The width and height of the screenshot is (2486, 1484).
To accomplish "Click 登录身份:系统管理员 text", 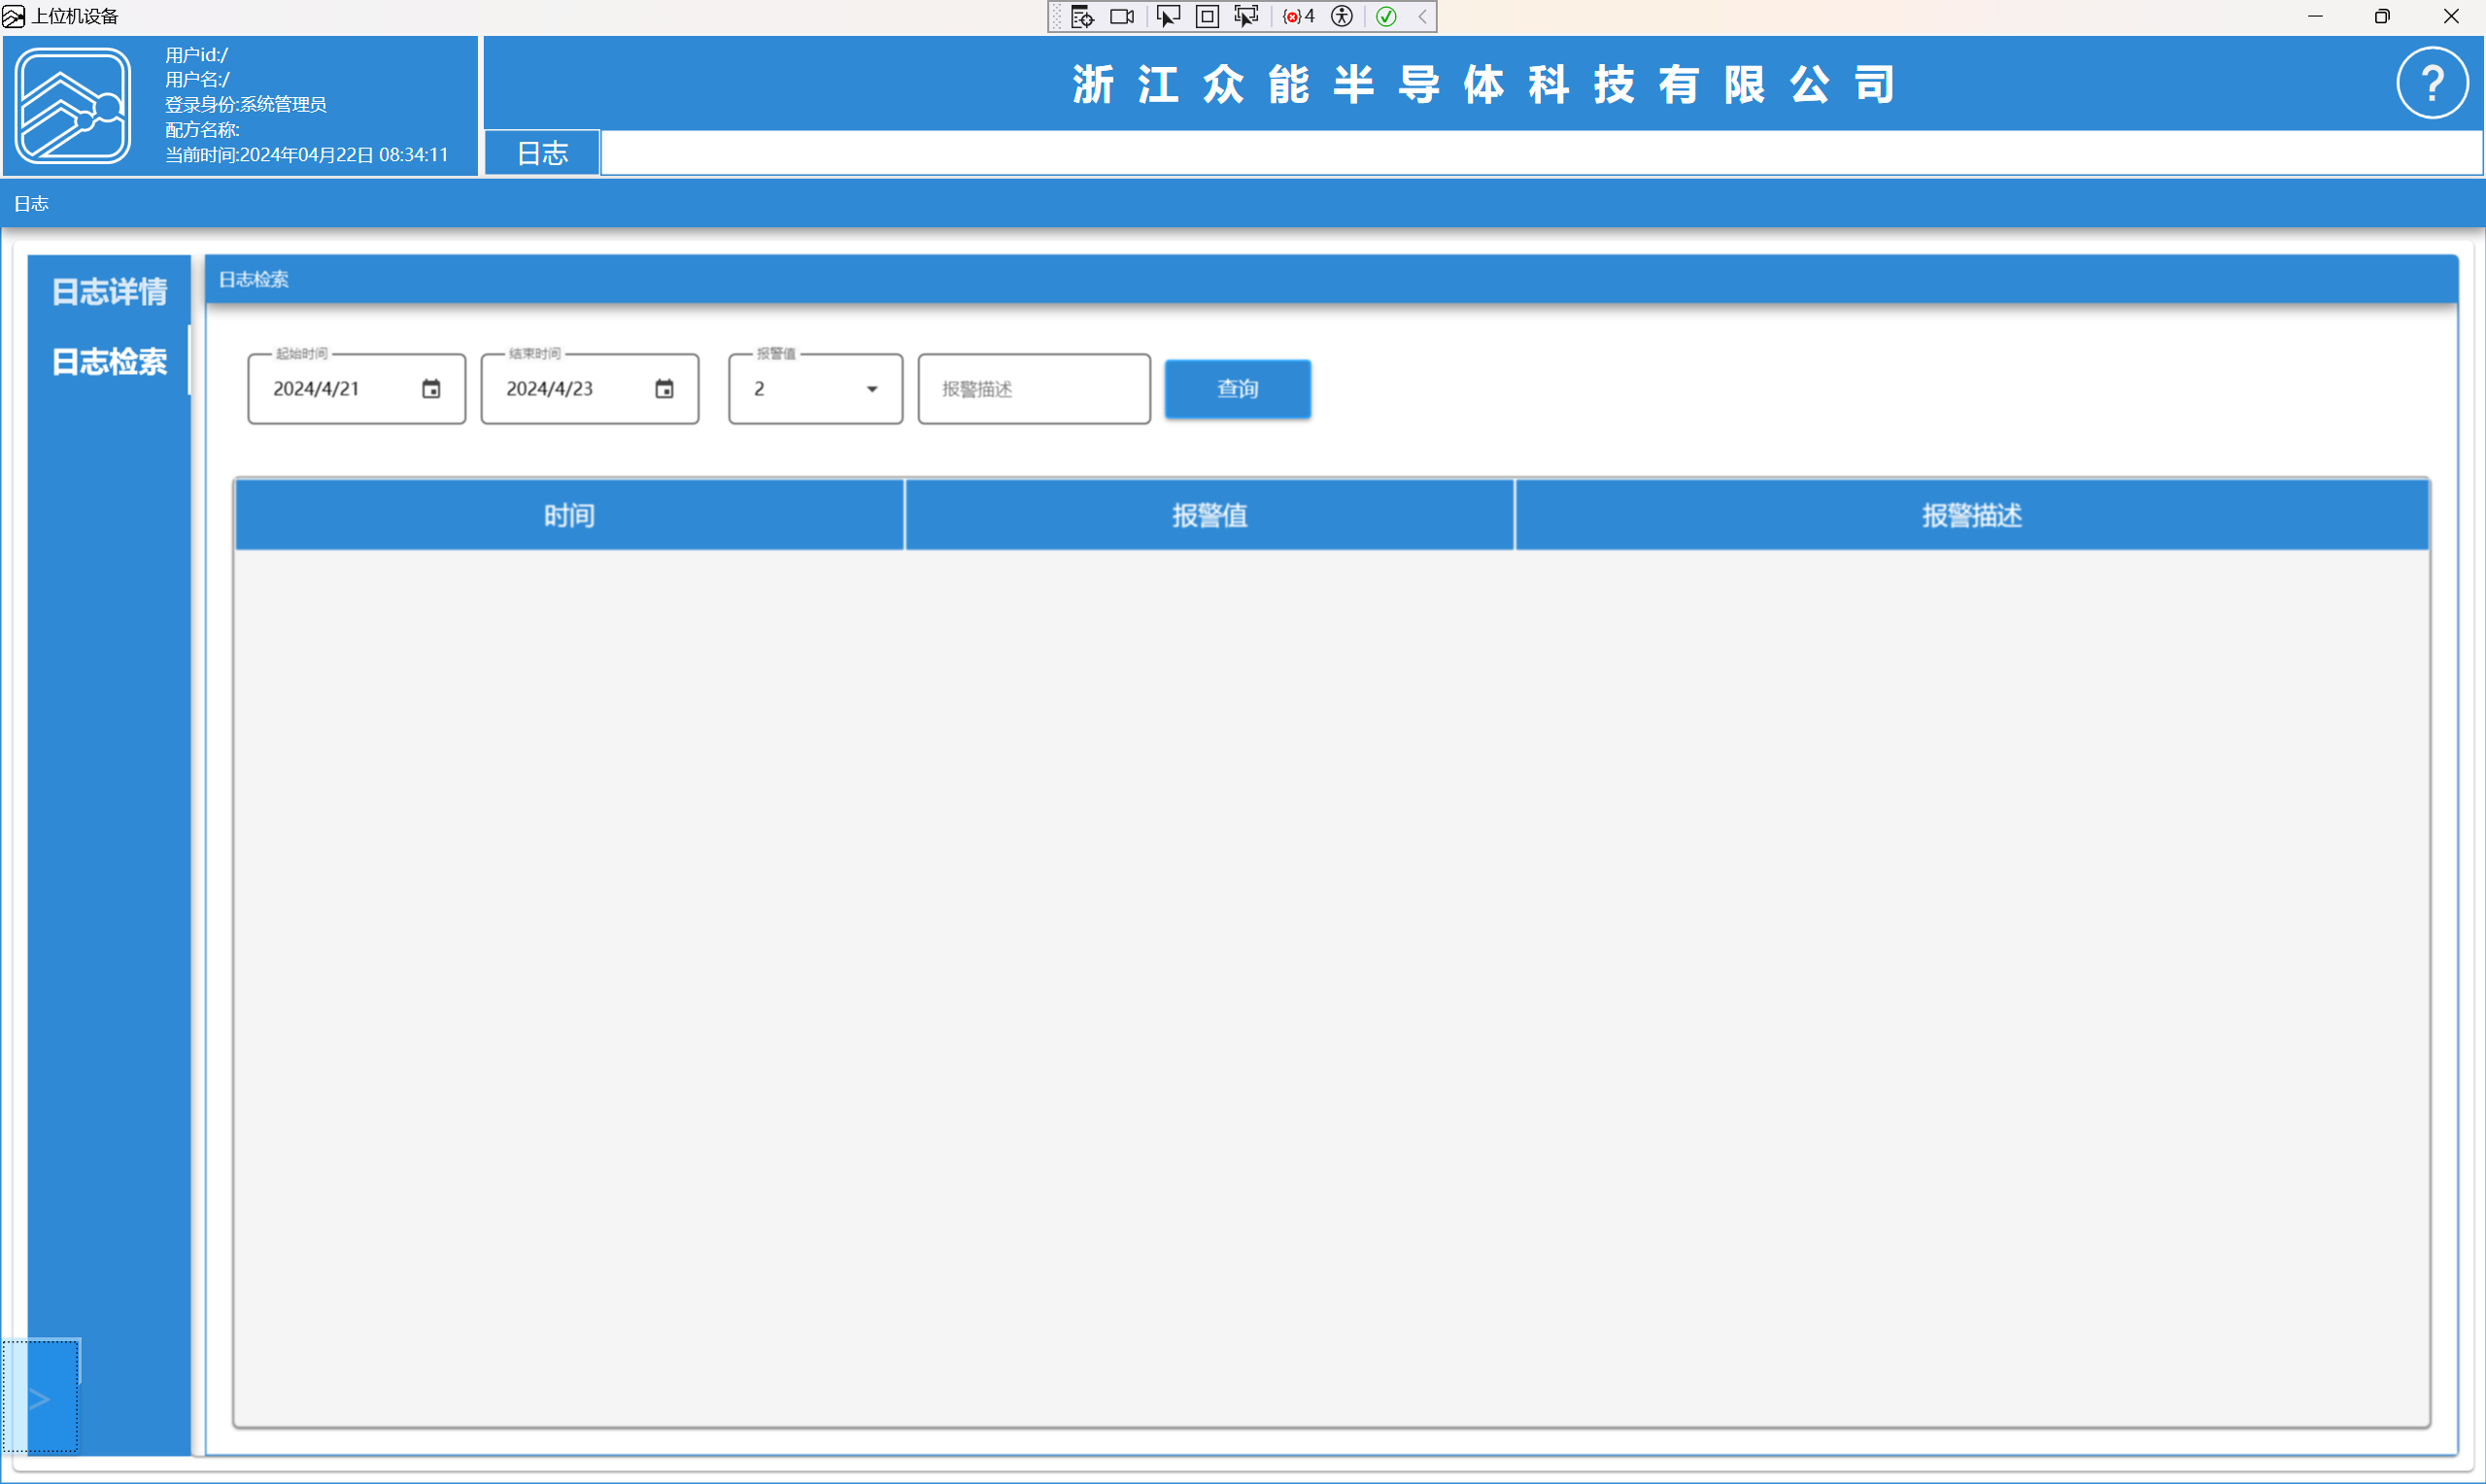I will [245, 105].
